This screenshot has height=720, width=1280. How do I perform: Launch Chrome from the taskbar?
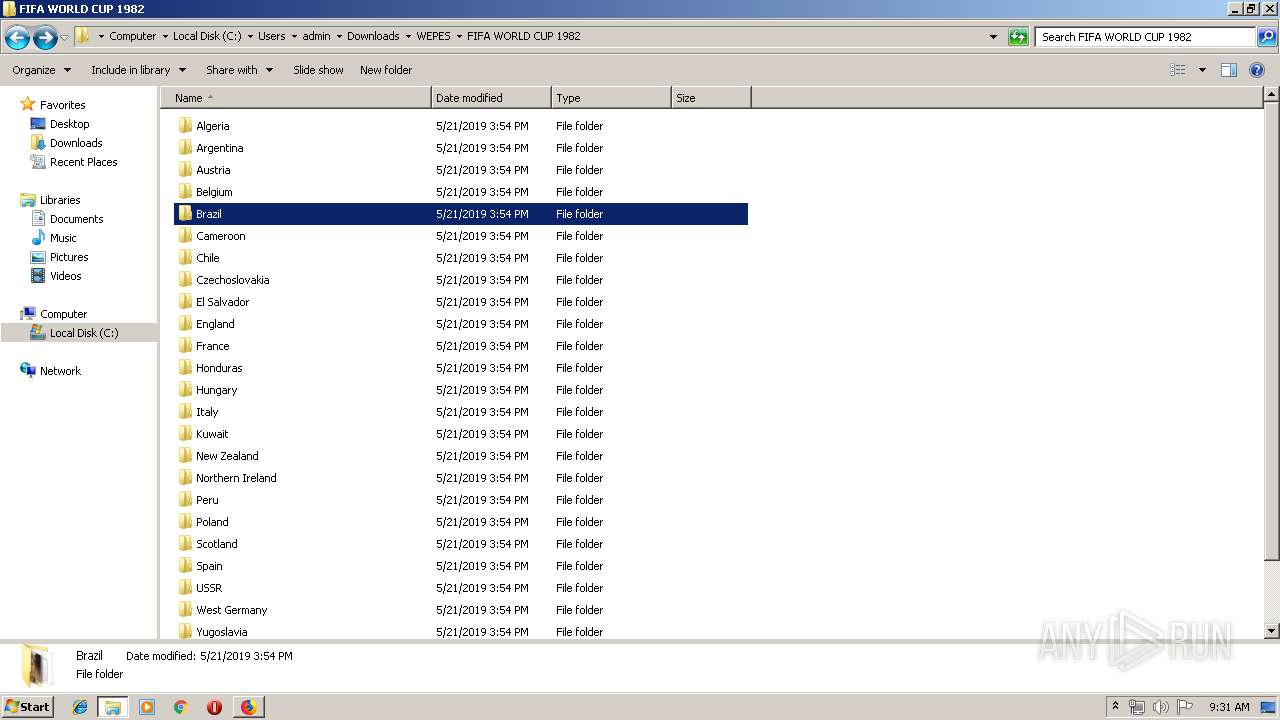[x=181, y=707]
